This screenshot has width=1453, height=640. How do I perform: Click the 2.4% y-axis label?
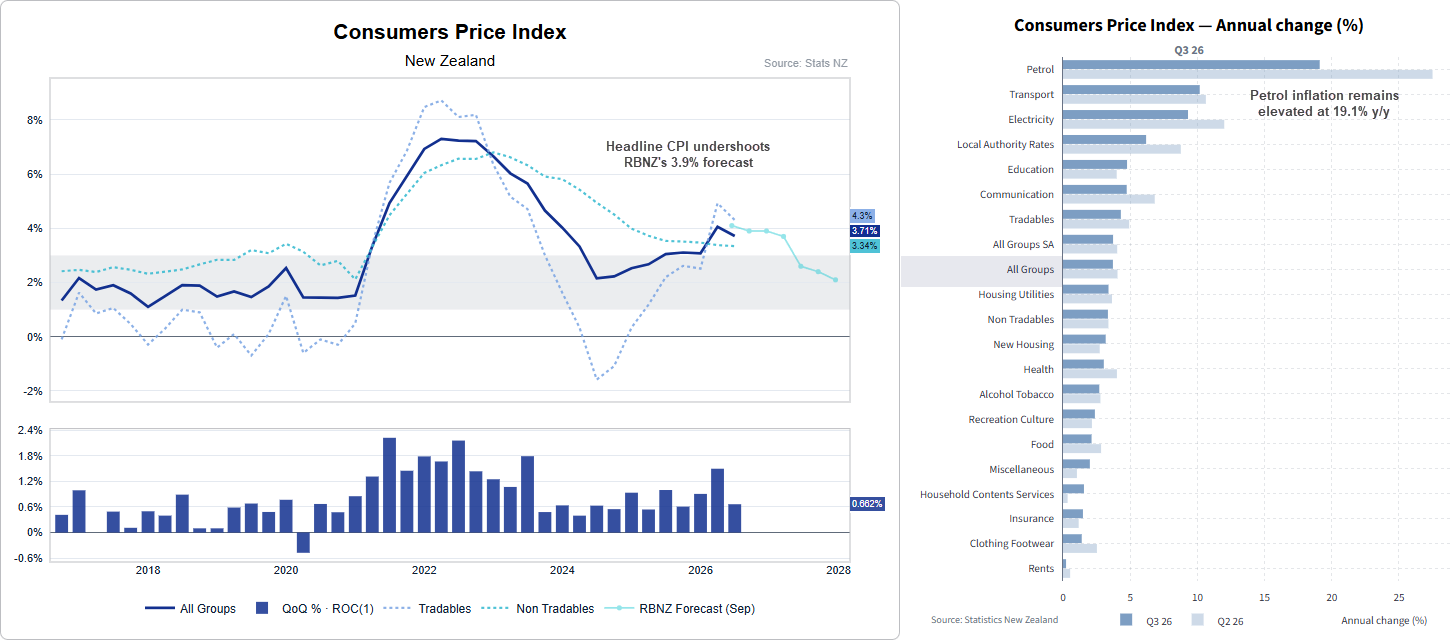(30, 431)
